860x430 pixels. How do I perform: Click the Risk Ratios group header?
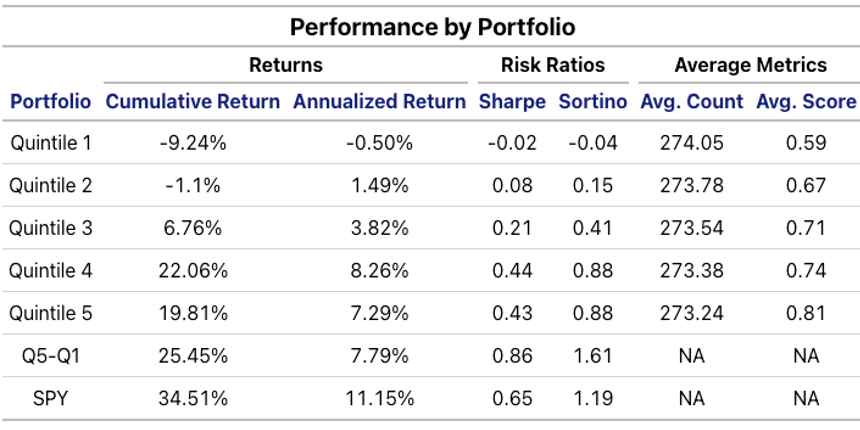[x=553, y=66]
